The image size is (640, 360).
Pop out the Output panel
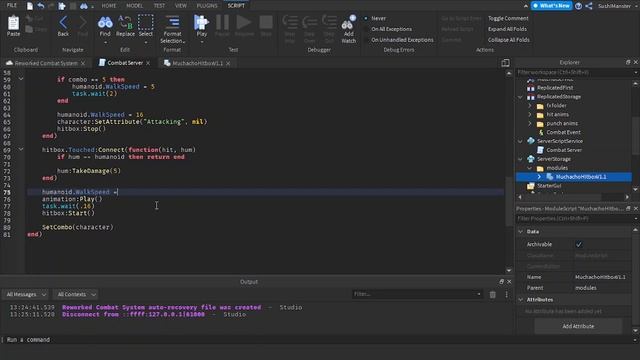pos(502,282)
